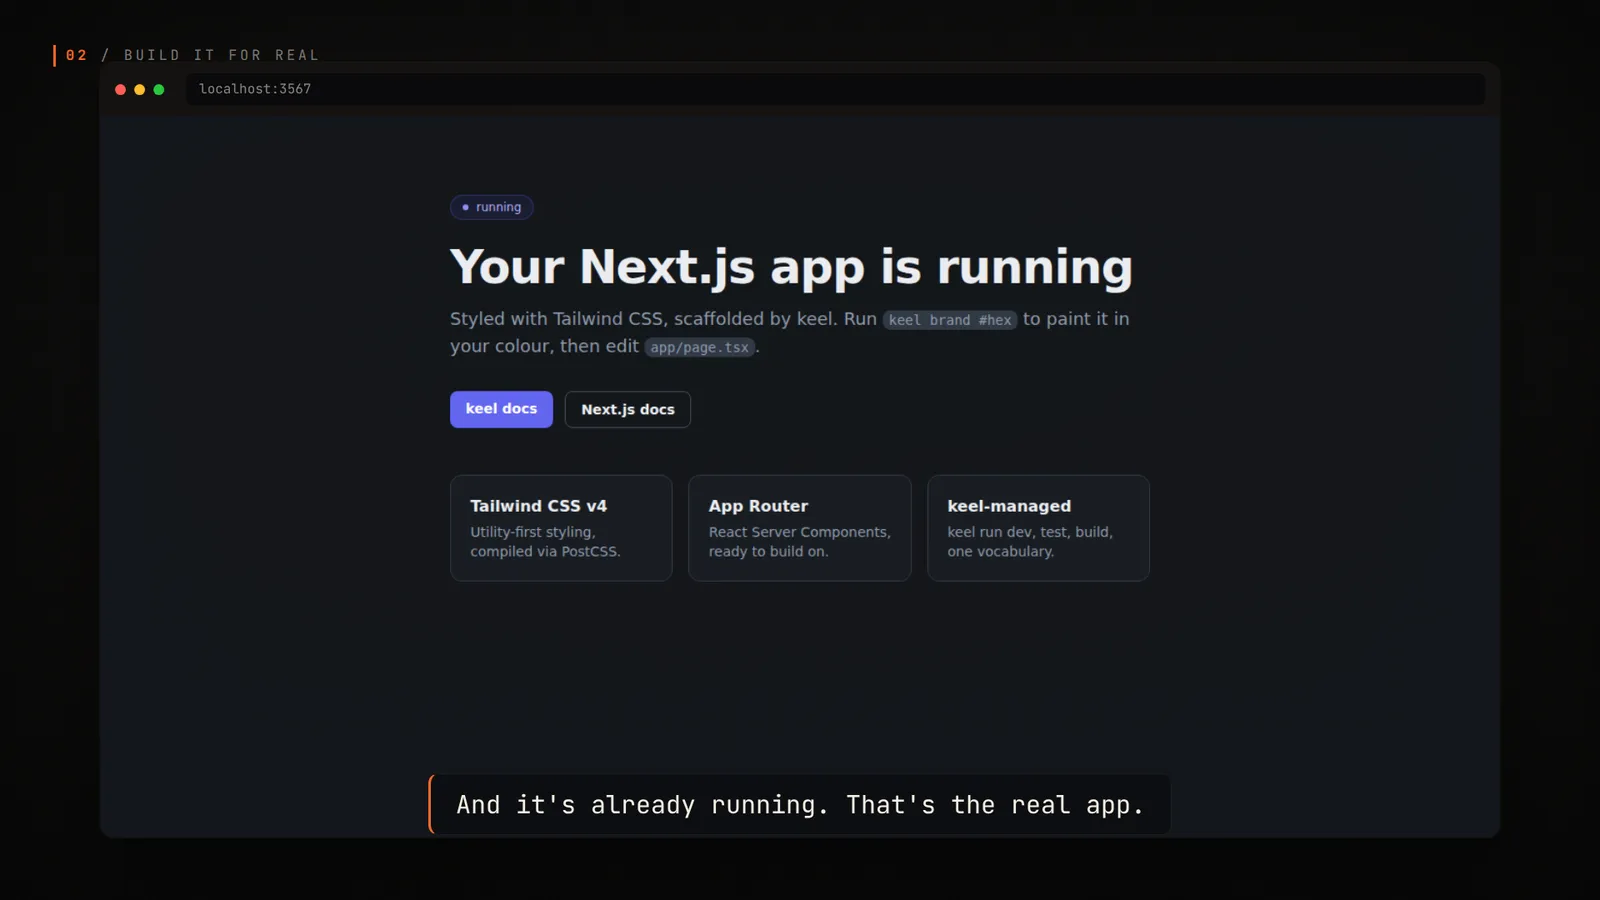Click the 'keel brand #hex' code snippet
The height and width of the screenshot is (900, 1600).
950,320
